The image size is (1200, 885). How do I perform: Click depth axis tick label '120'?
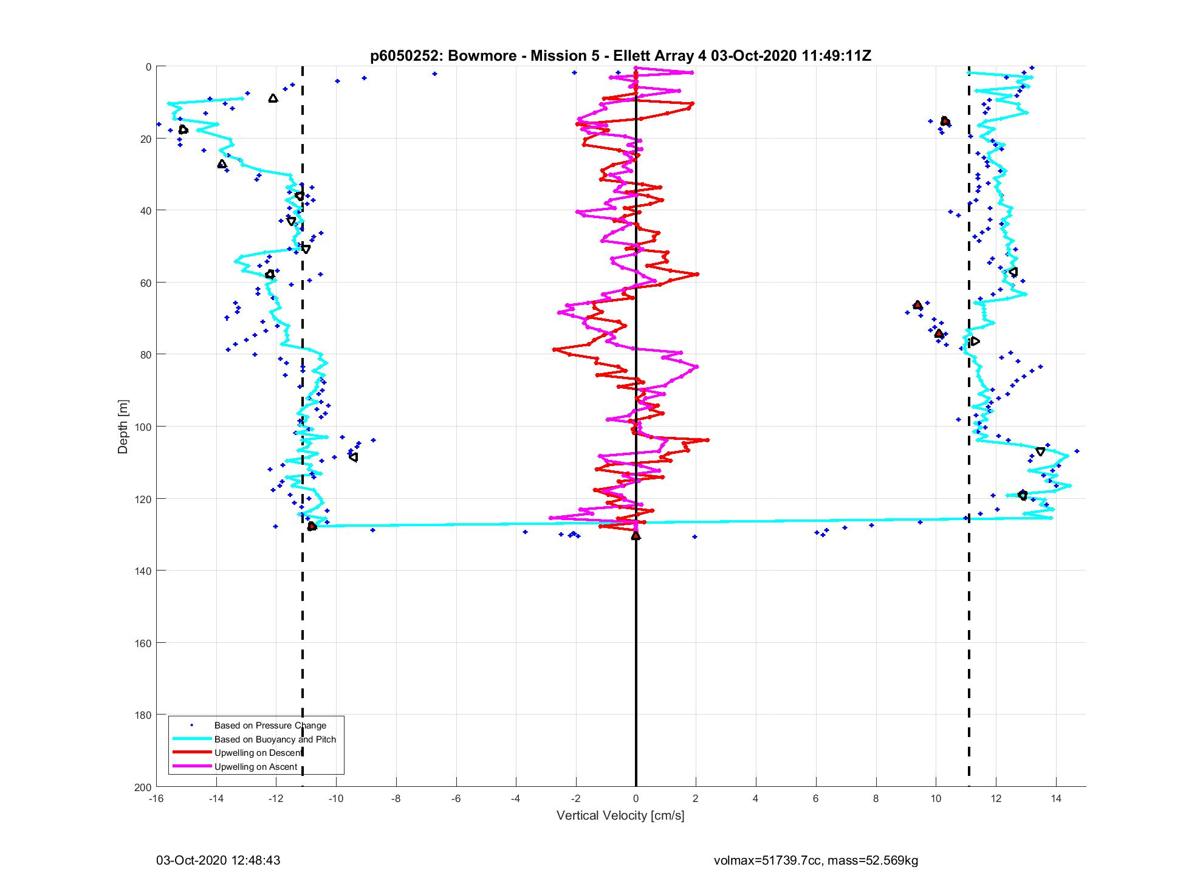[x=141, y=499]
